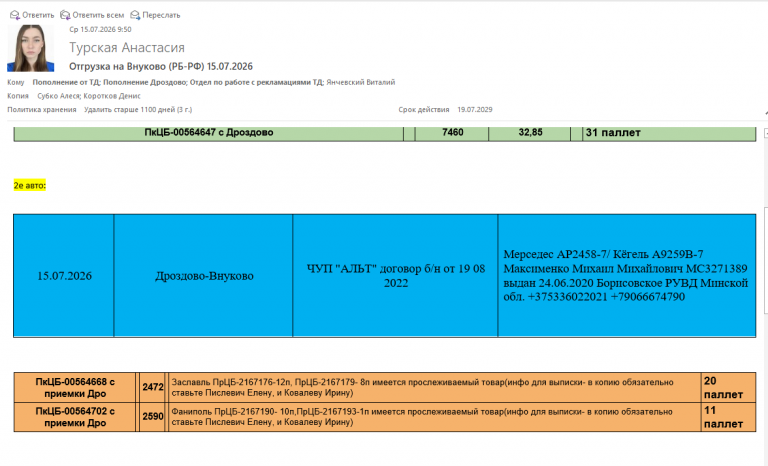Screen dimensions: 768x466
Task: Click highlighted label 2е авто:
Action: click(x=30, y=185)
